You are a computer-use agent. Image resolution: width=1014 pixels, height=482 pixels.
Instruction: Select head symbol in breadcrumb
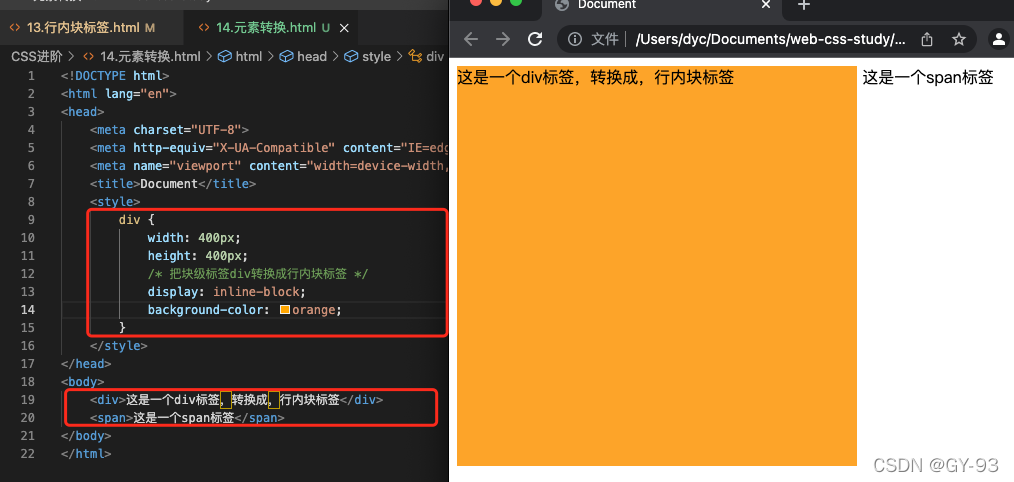[303, 57]
